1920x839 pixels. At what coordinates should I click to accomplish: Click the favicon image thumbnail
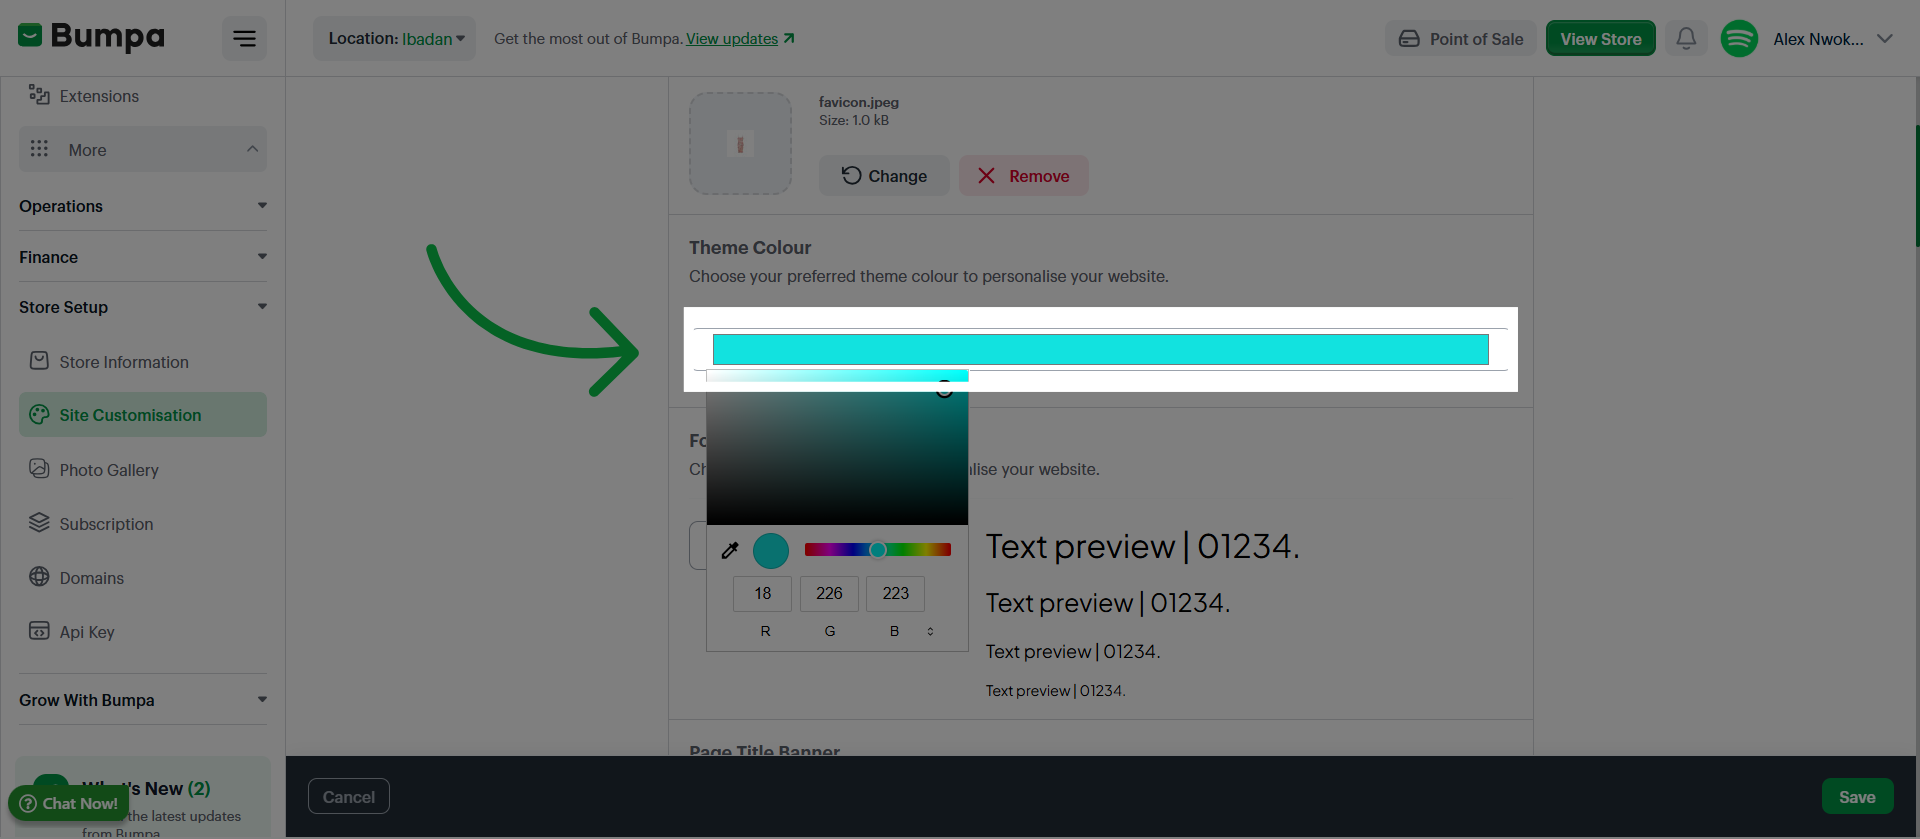[740, 144]
